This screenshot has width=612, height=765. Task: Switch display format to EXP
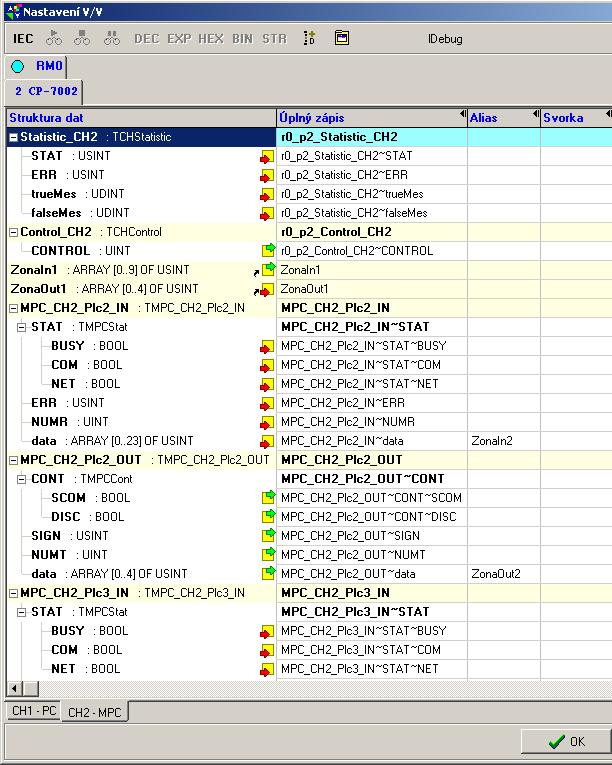179,39
